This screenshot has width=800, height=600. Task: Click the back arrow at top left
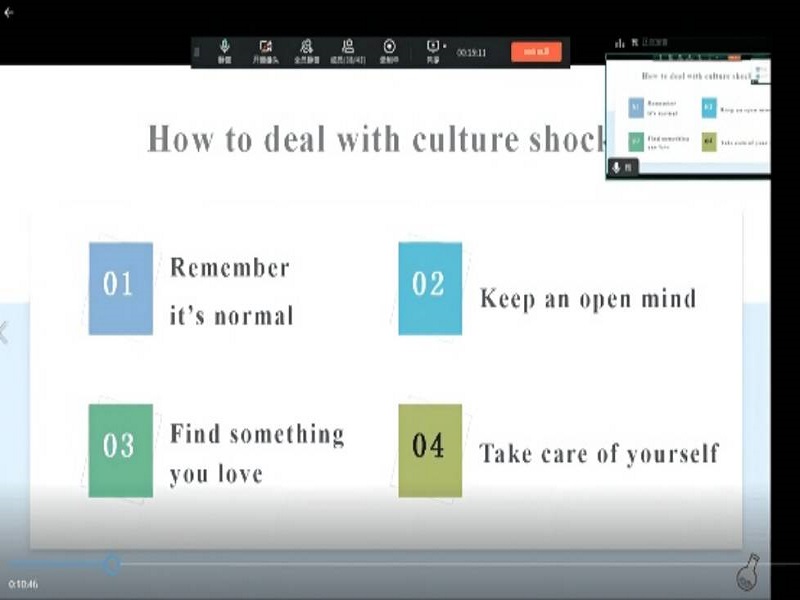(9, 12)
